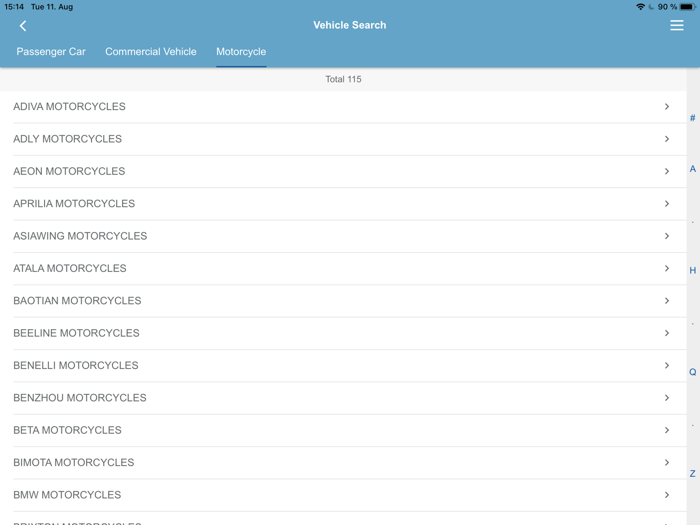Viewport: 700px width, 525px height.
Task: Tap the Do Not Disturb moon icon
Action: [x=651, y=7]
